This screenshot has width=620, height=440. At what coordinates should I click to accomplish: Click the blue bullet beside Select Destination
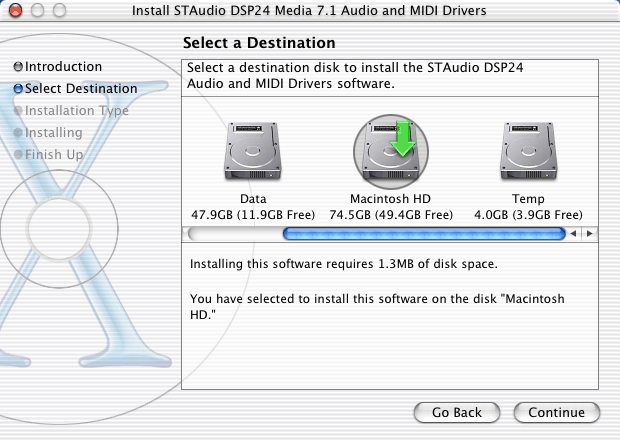pos(18,89)
